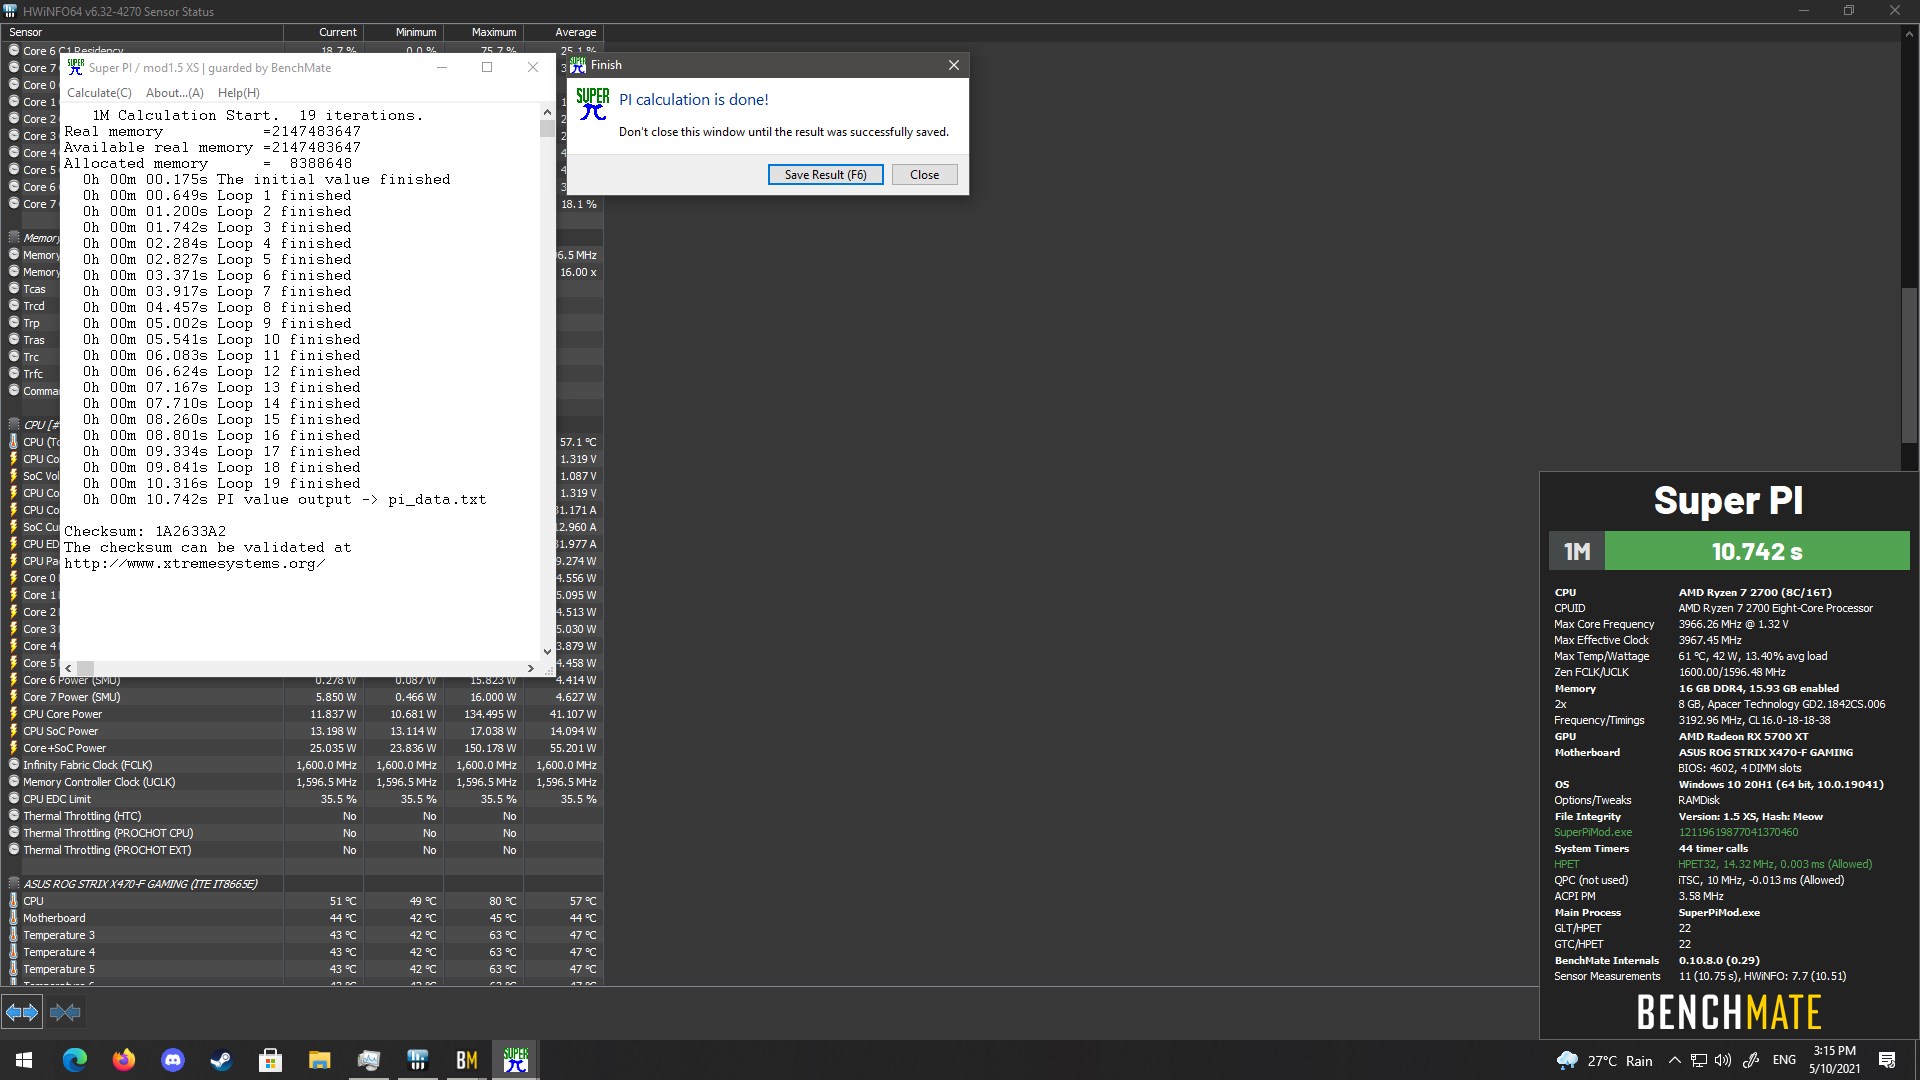Image resolution: width=1920 pixels, height=1080 pixels.
Task: Click the clock icon beside Infinity Fabric Clock (FCLK)
Action: (14, 765)
